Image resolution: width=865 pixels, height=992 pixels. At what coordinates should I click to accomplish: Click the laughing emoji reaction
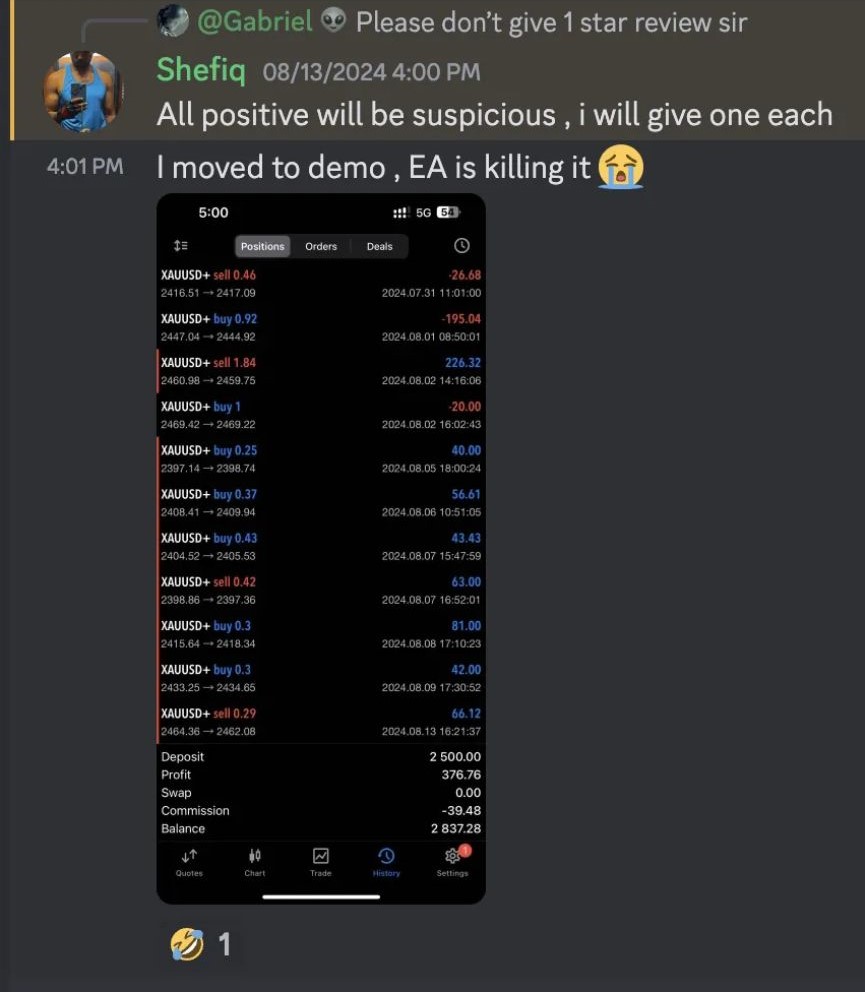point(187,944)
